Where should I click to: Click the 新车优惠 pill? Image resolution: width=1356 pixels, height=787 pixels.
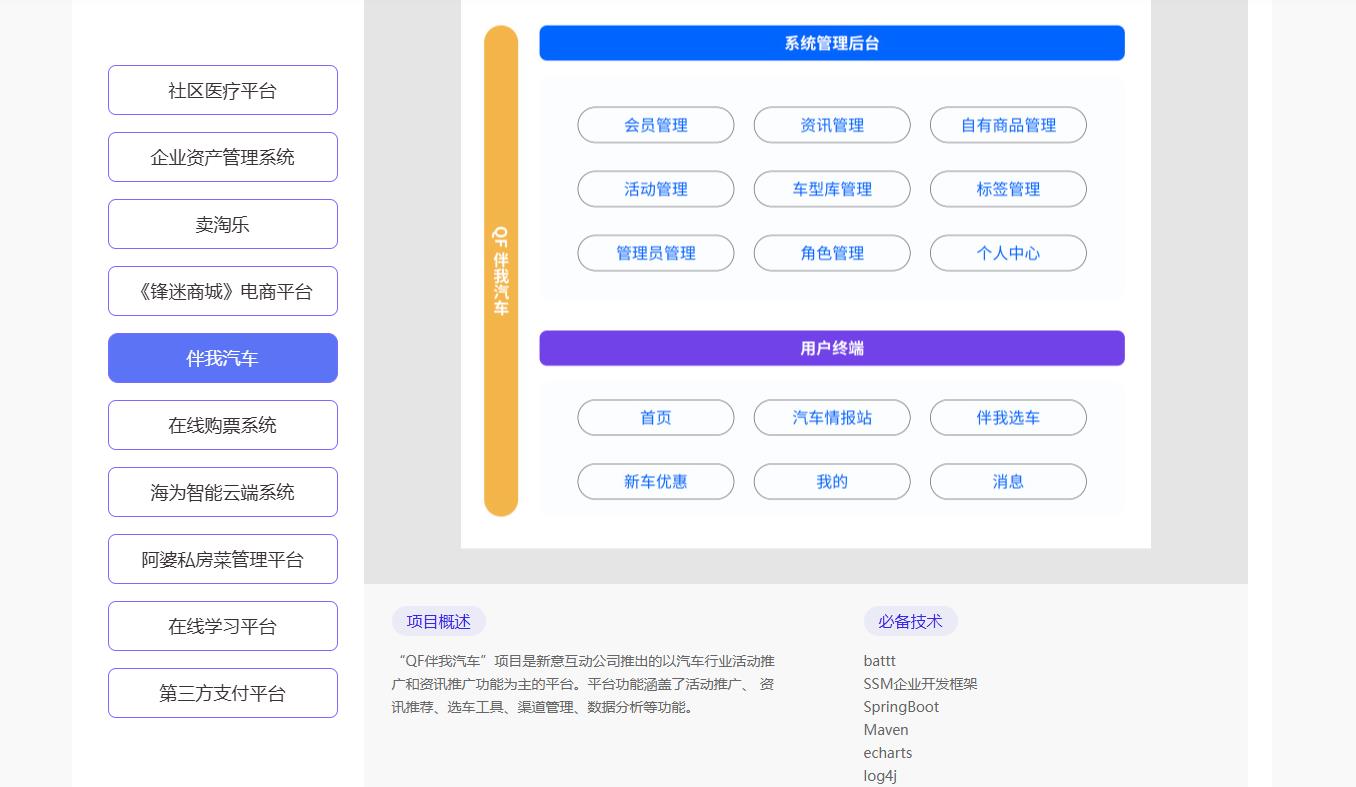coord(655,482)
